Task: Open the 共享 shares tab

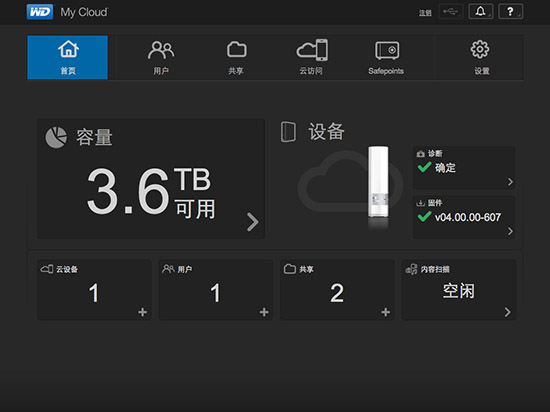Action: (x=236, y=58)
